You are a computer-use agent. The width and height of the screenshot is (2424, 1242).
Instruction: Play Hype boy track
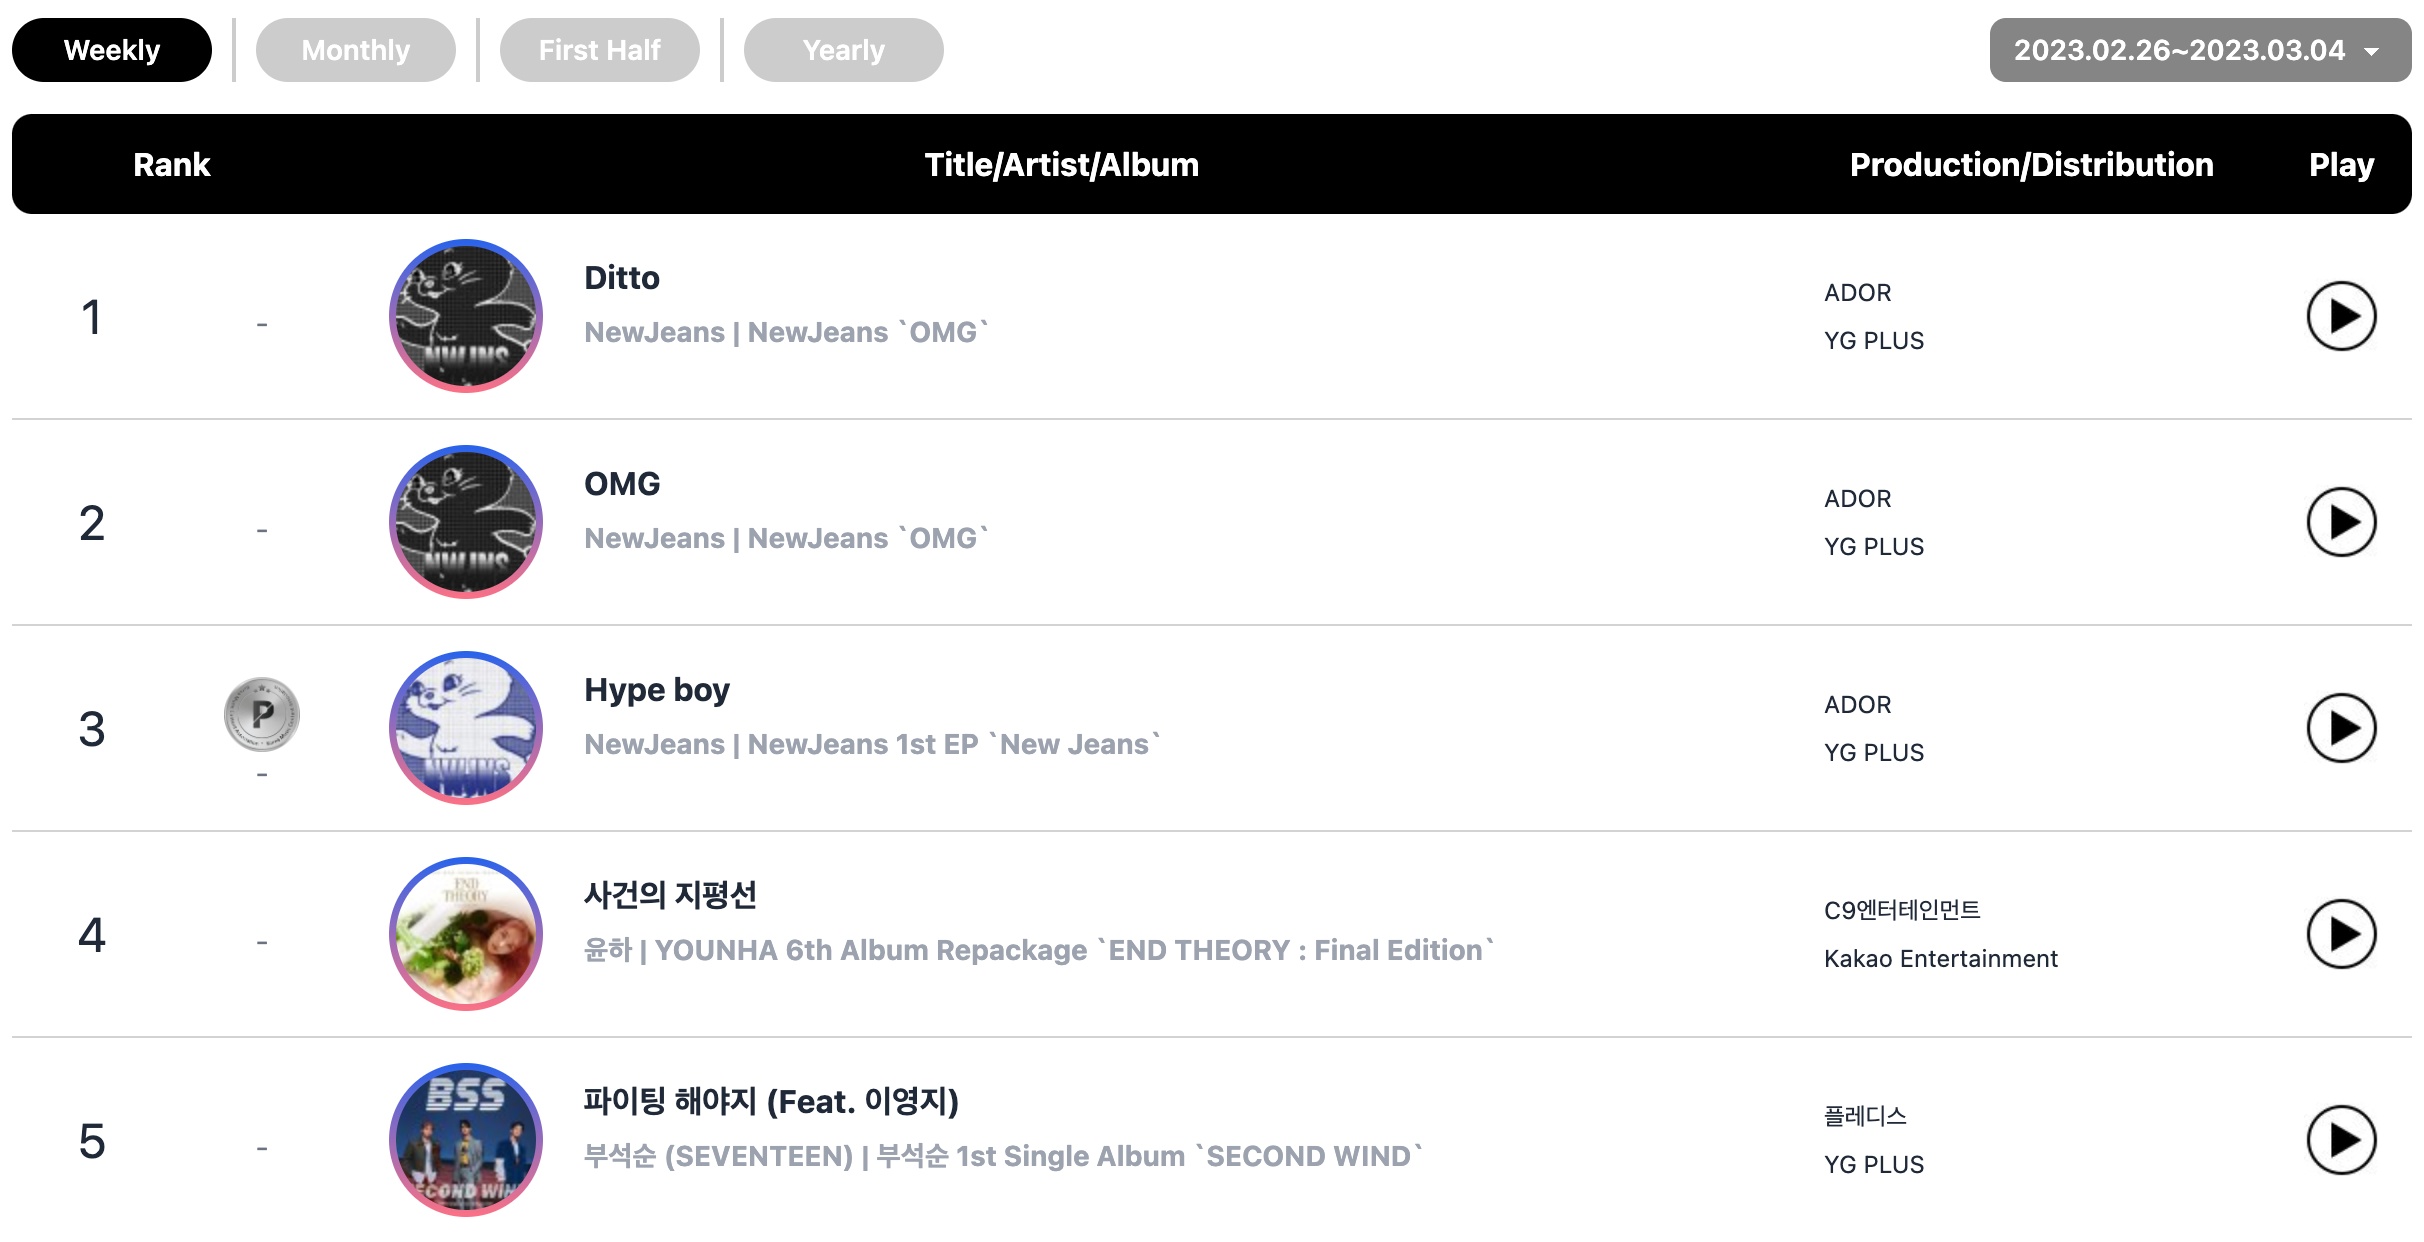(x=2341, y=728)
